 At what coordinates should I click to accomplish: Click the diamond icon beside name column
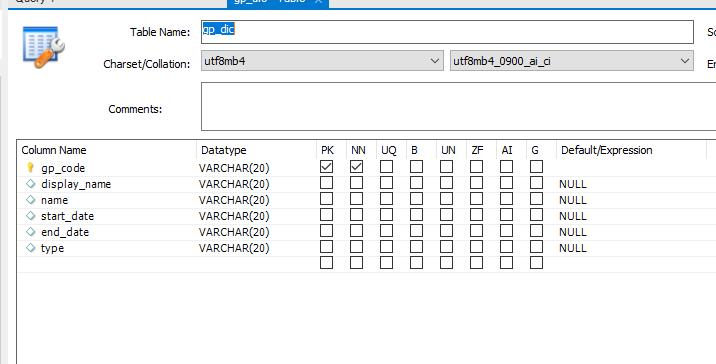tap(31, 200)
